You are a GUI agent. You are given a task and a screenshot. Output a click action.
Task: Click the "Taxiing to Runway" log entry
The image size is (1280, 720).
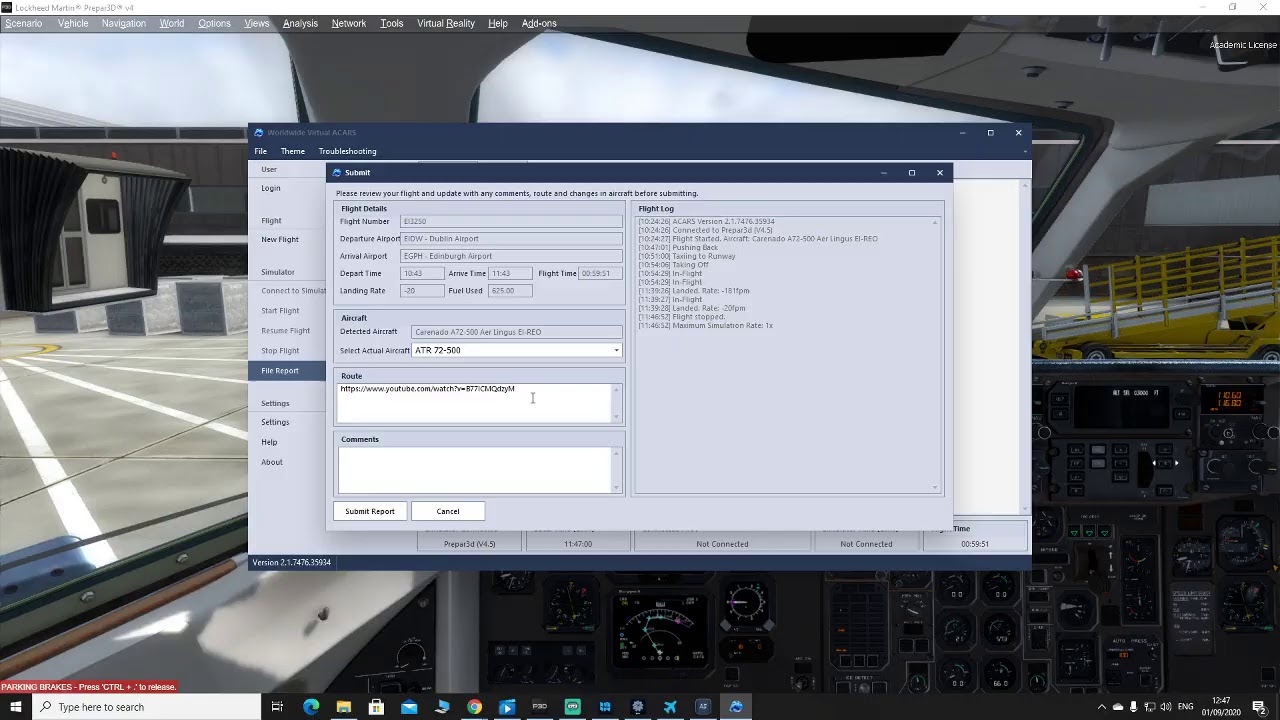tap(687, 257)
